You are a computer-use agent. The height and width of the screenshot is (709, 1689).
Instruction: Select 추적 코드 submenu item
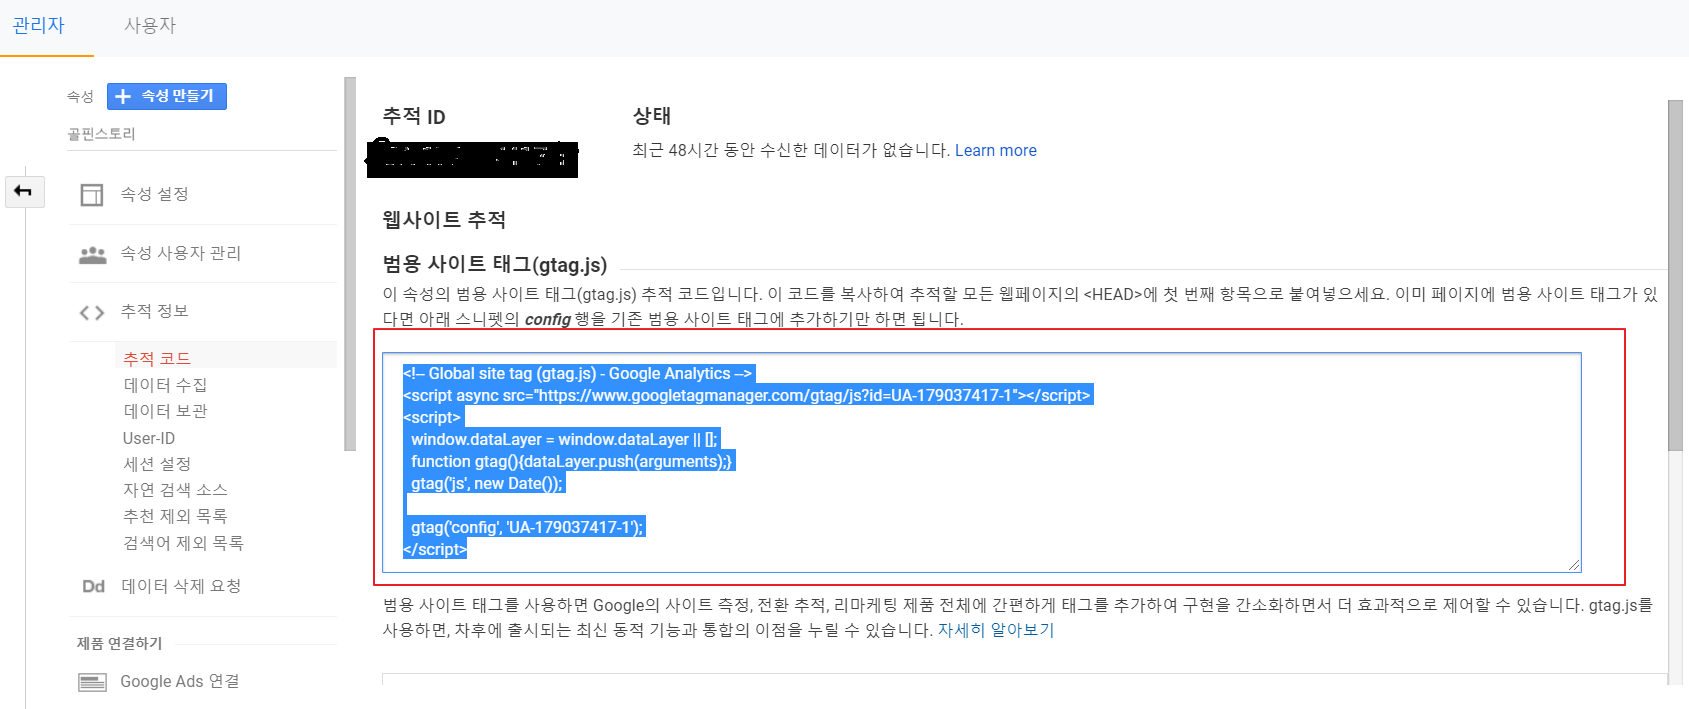(157, 358)
